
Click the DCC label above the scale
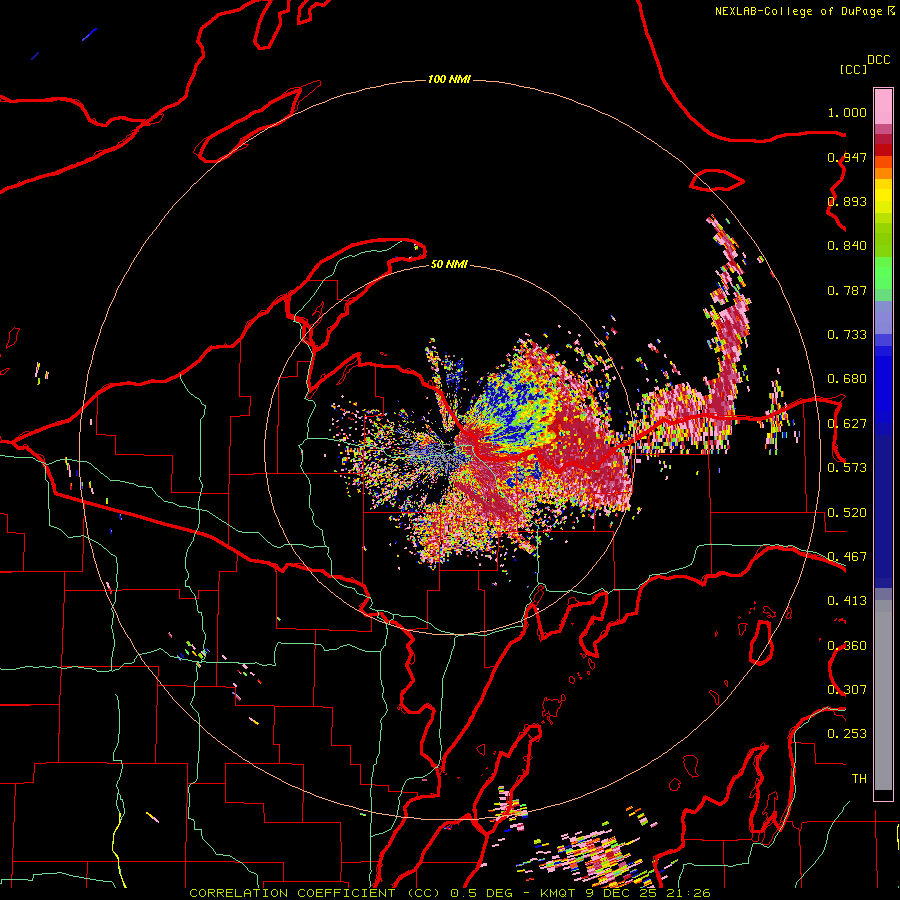coord(878,60)
